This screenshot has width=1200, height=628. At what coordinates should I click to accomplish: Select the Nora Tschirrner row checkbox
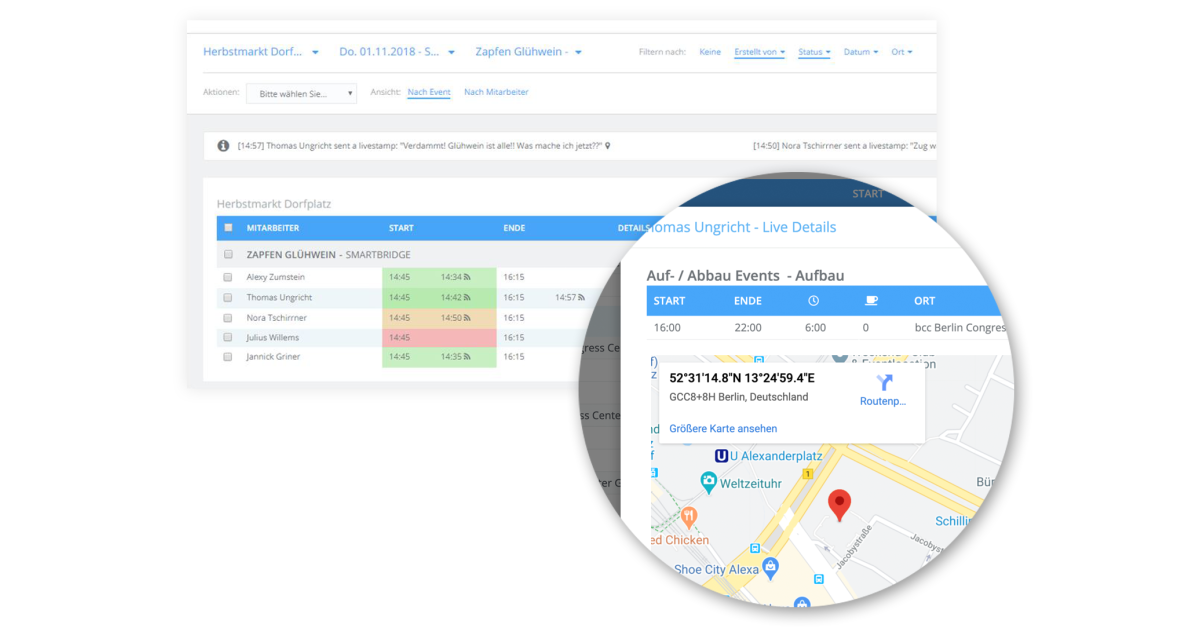coord(228,317)
